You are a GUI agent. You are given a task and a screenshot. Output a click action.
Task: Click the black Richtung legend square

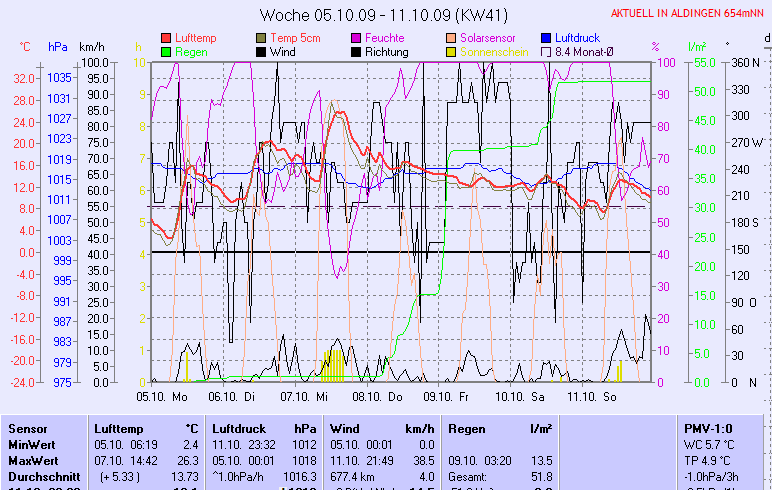355,51
